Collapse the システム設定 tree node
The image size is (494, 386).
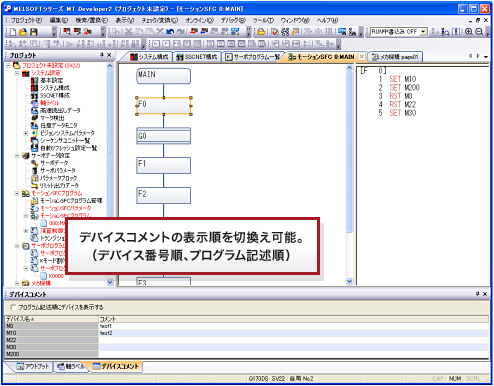17,73
